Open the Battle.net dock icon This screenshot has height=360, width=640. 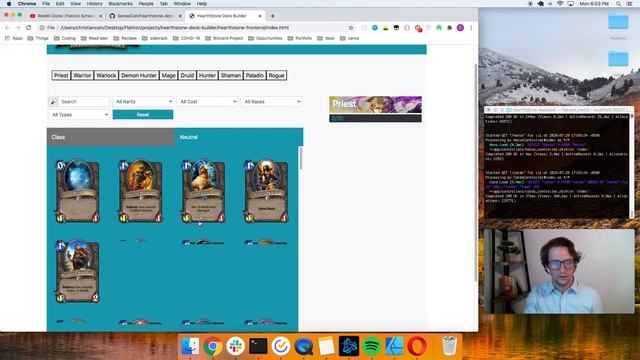click(x=349, y=346)
